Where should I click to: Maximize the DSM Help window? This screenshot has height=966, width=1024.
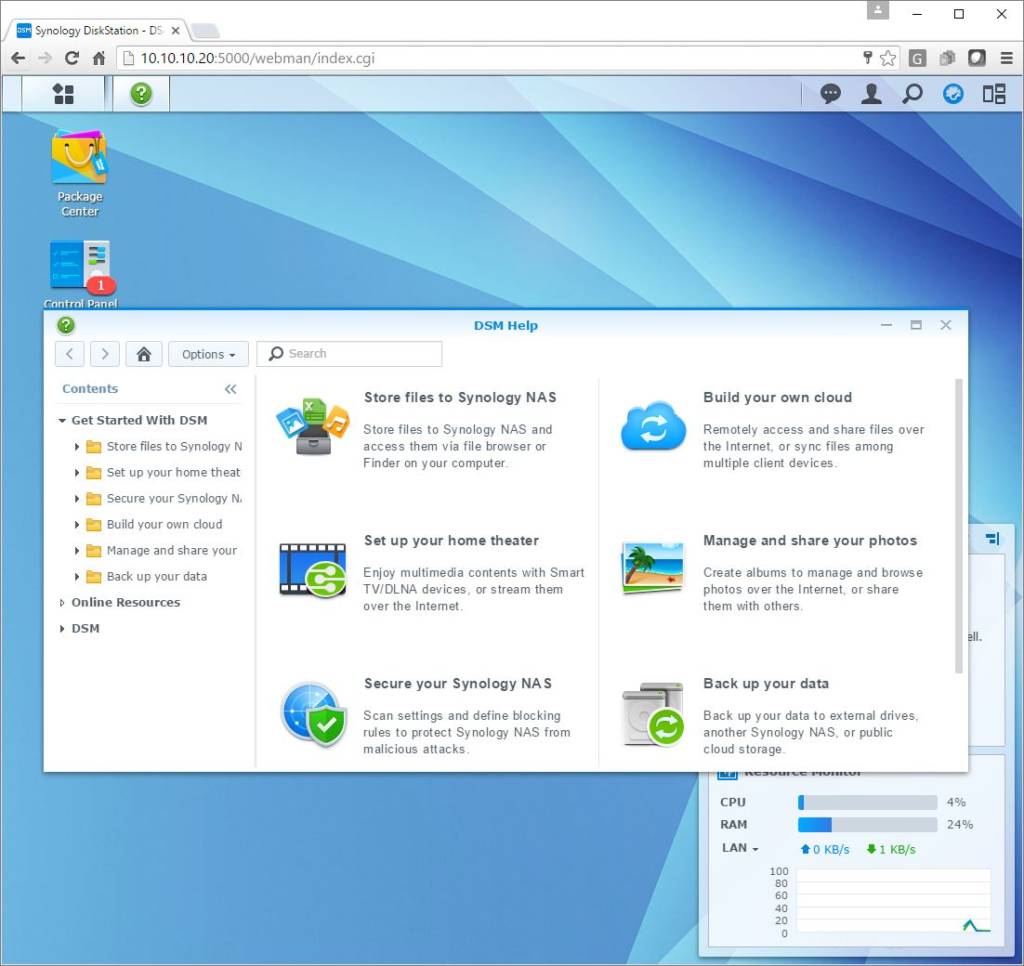pyautogui.click(x=916, y=325)
